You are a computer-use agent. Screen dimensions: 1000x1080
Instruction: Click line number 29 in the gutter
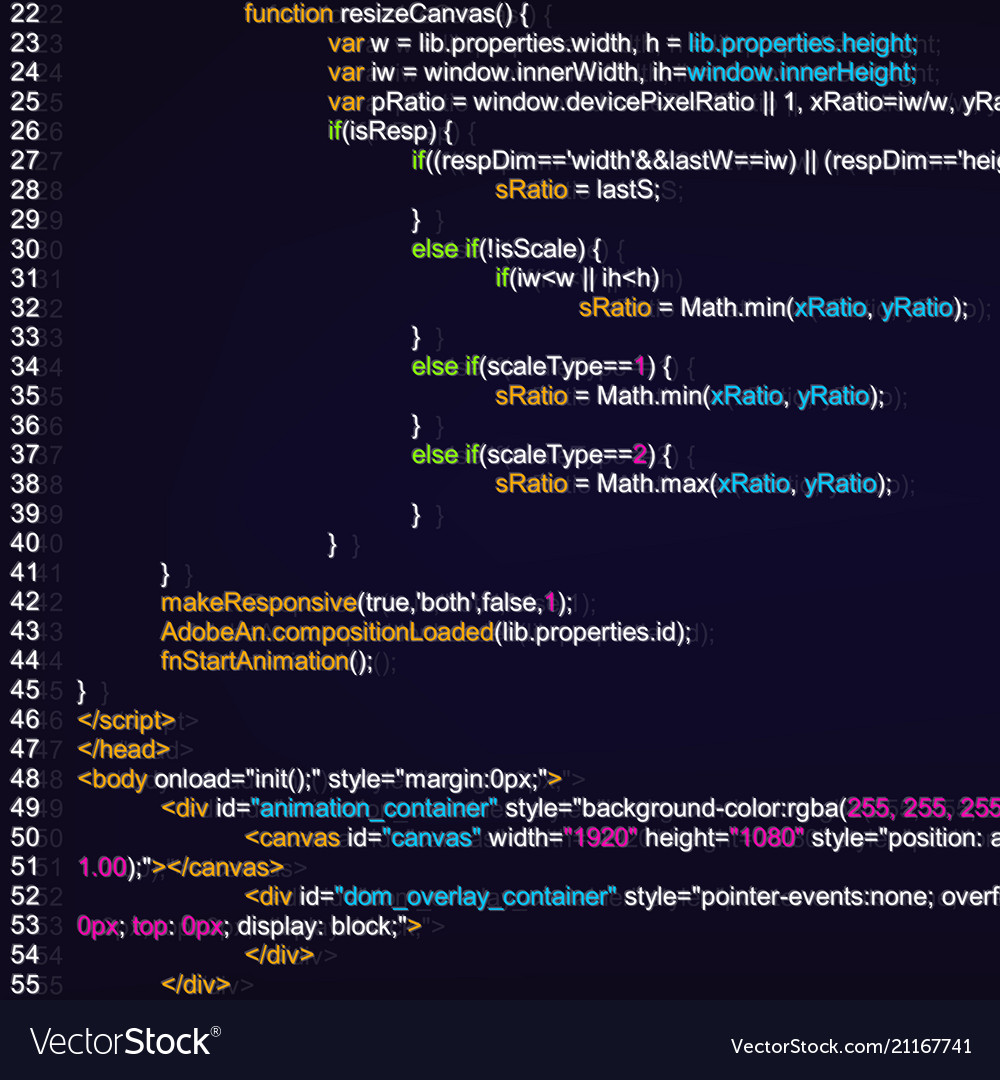[x=25, y=220]
